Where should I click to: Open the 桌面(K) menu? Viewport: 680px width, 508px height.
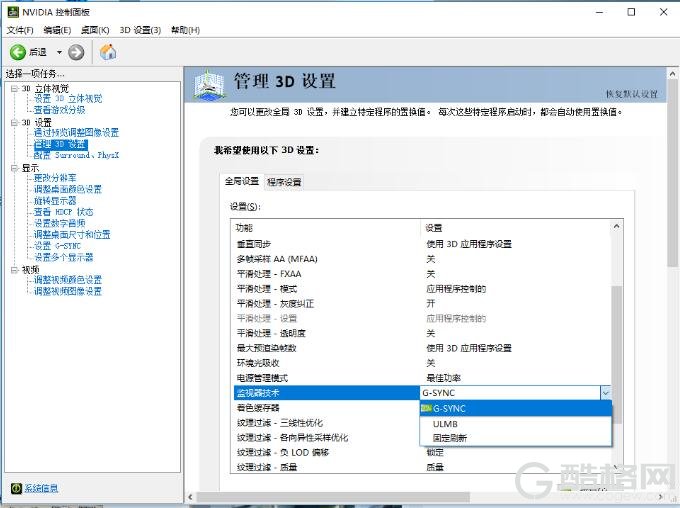95,30
